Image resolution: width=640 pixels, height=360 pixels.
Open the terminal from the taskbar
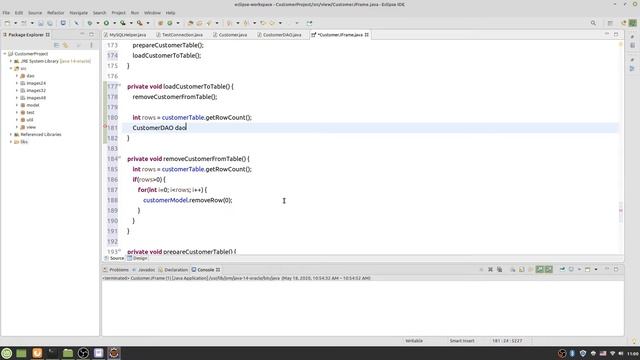point(52,353)
